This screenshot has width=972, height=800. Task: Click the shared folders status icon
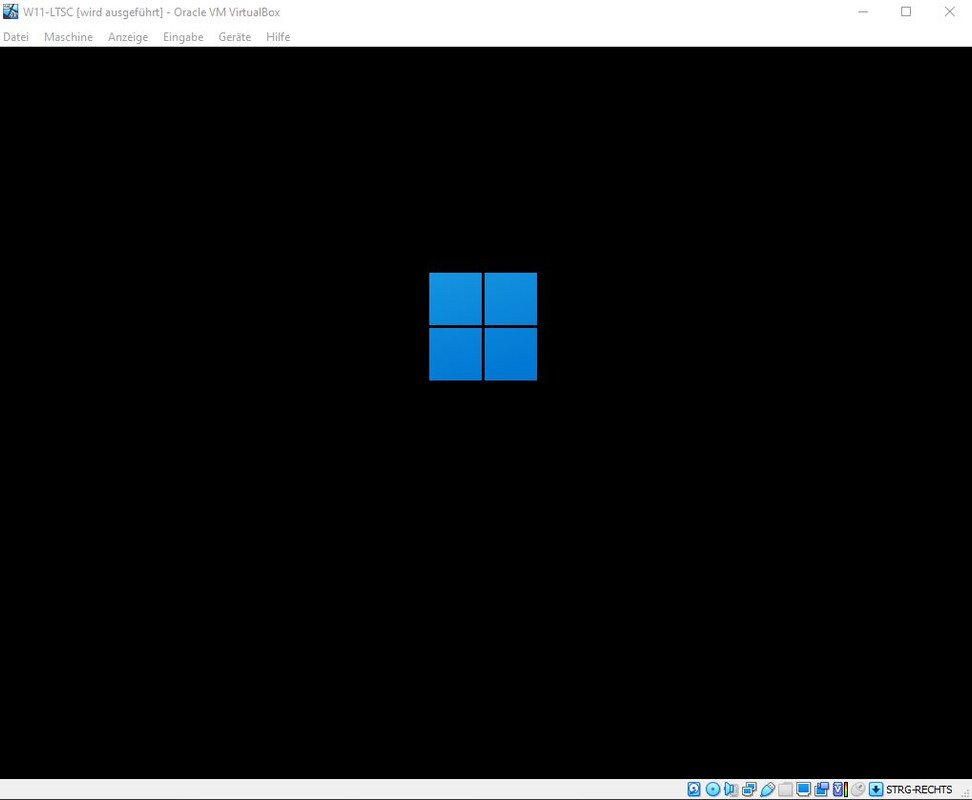pos(785,789)
